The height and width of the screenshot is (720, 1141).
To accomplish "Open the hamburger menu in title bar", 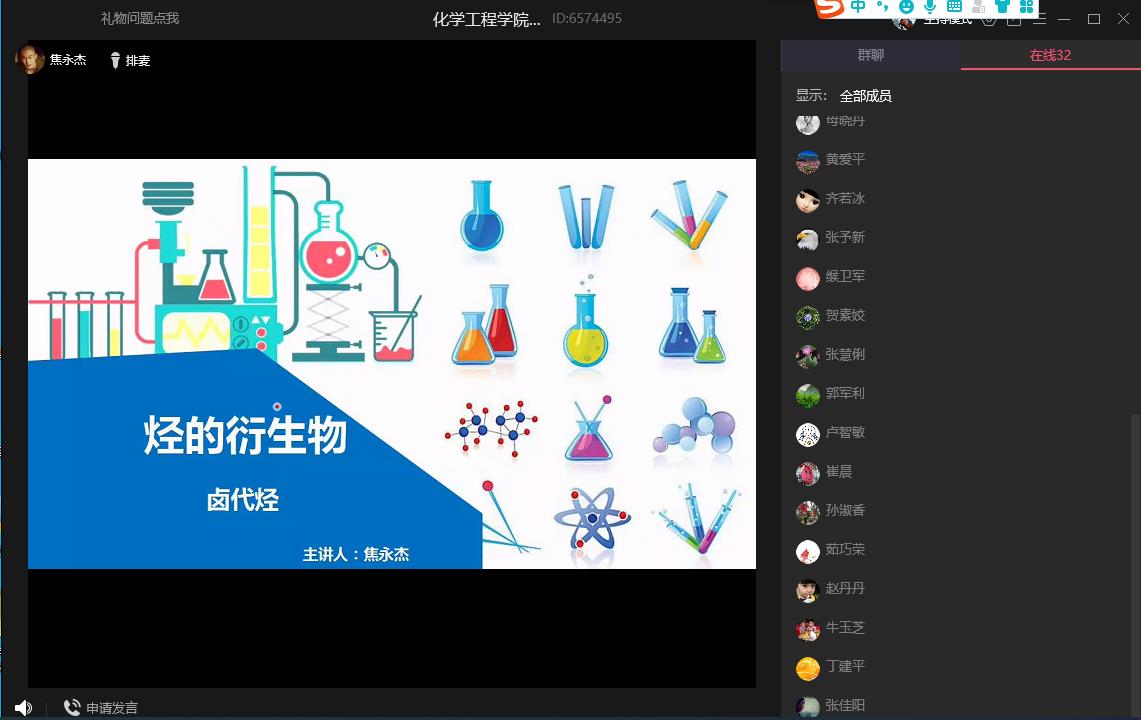I will pos(1040,19).
